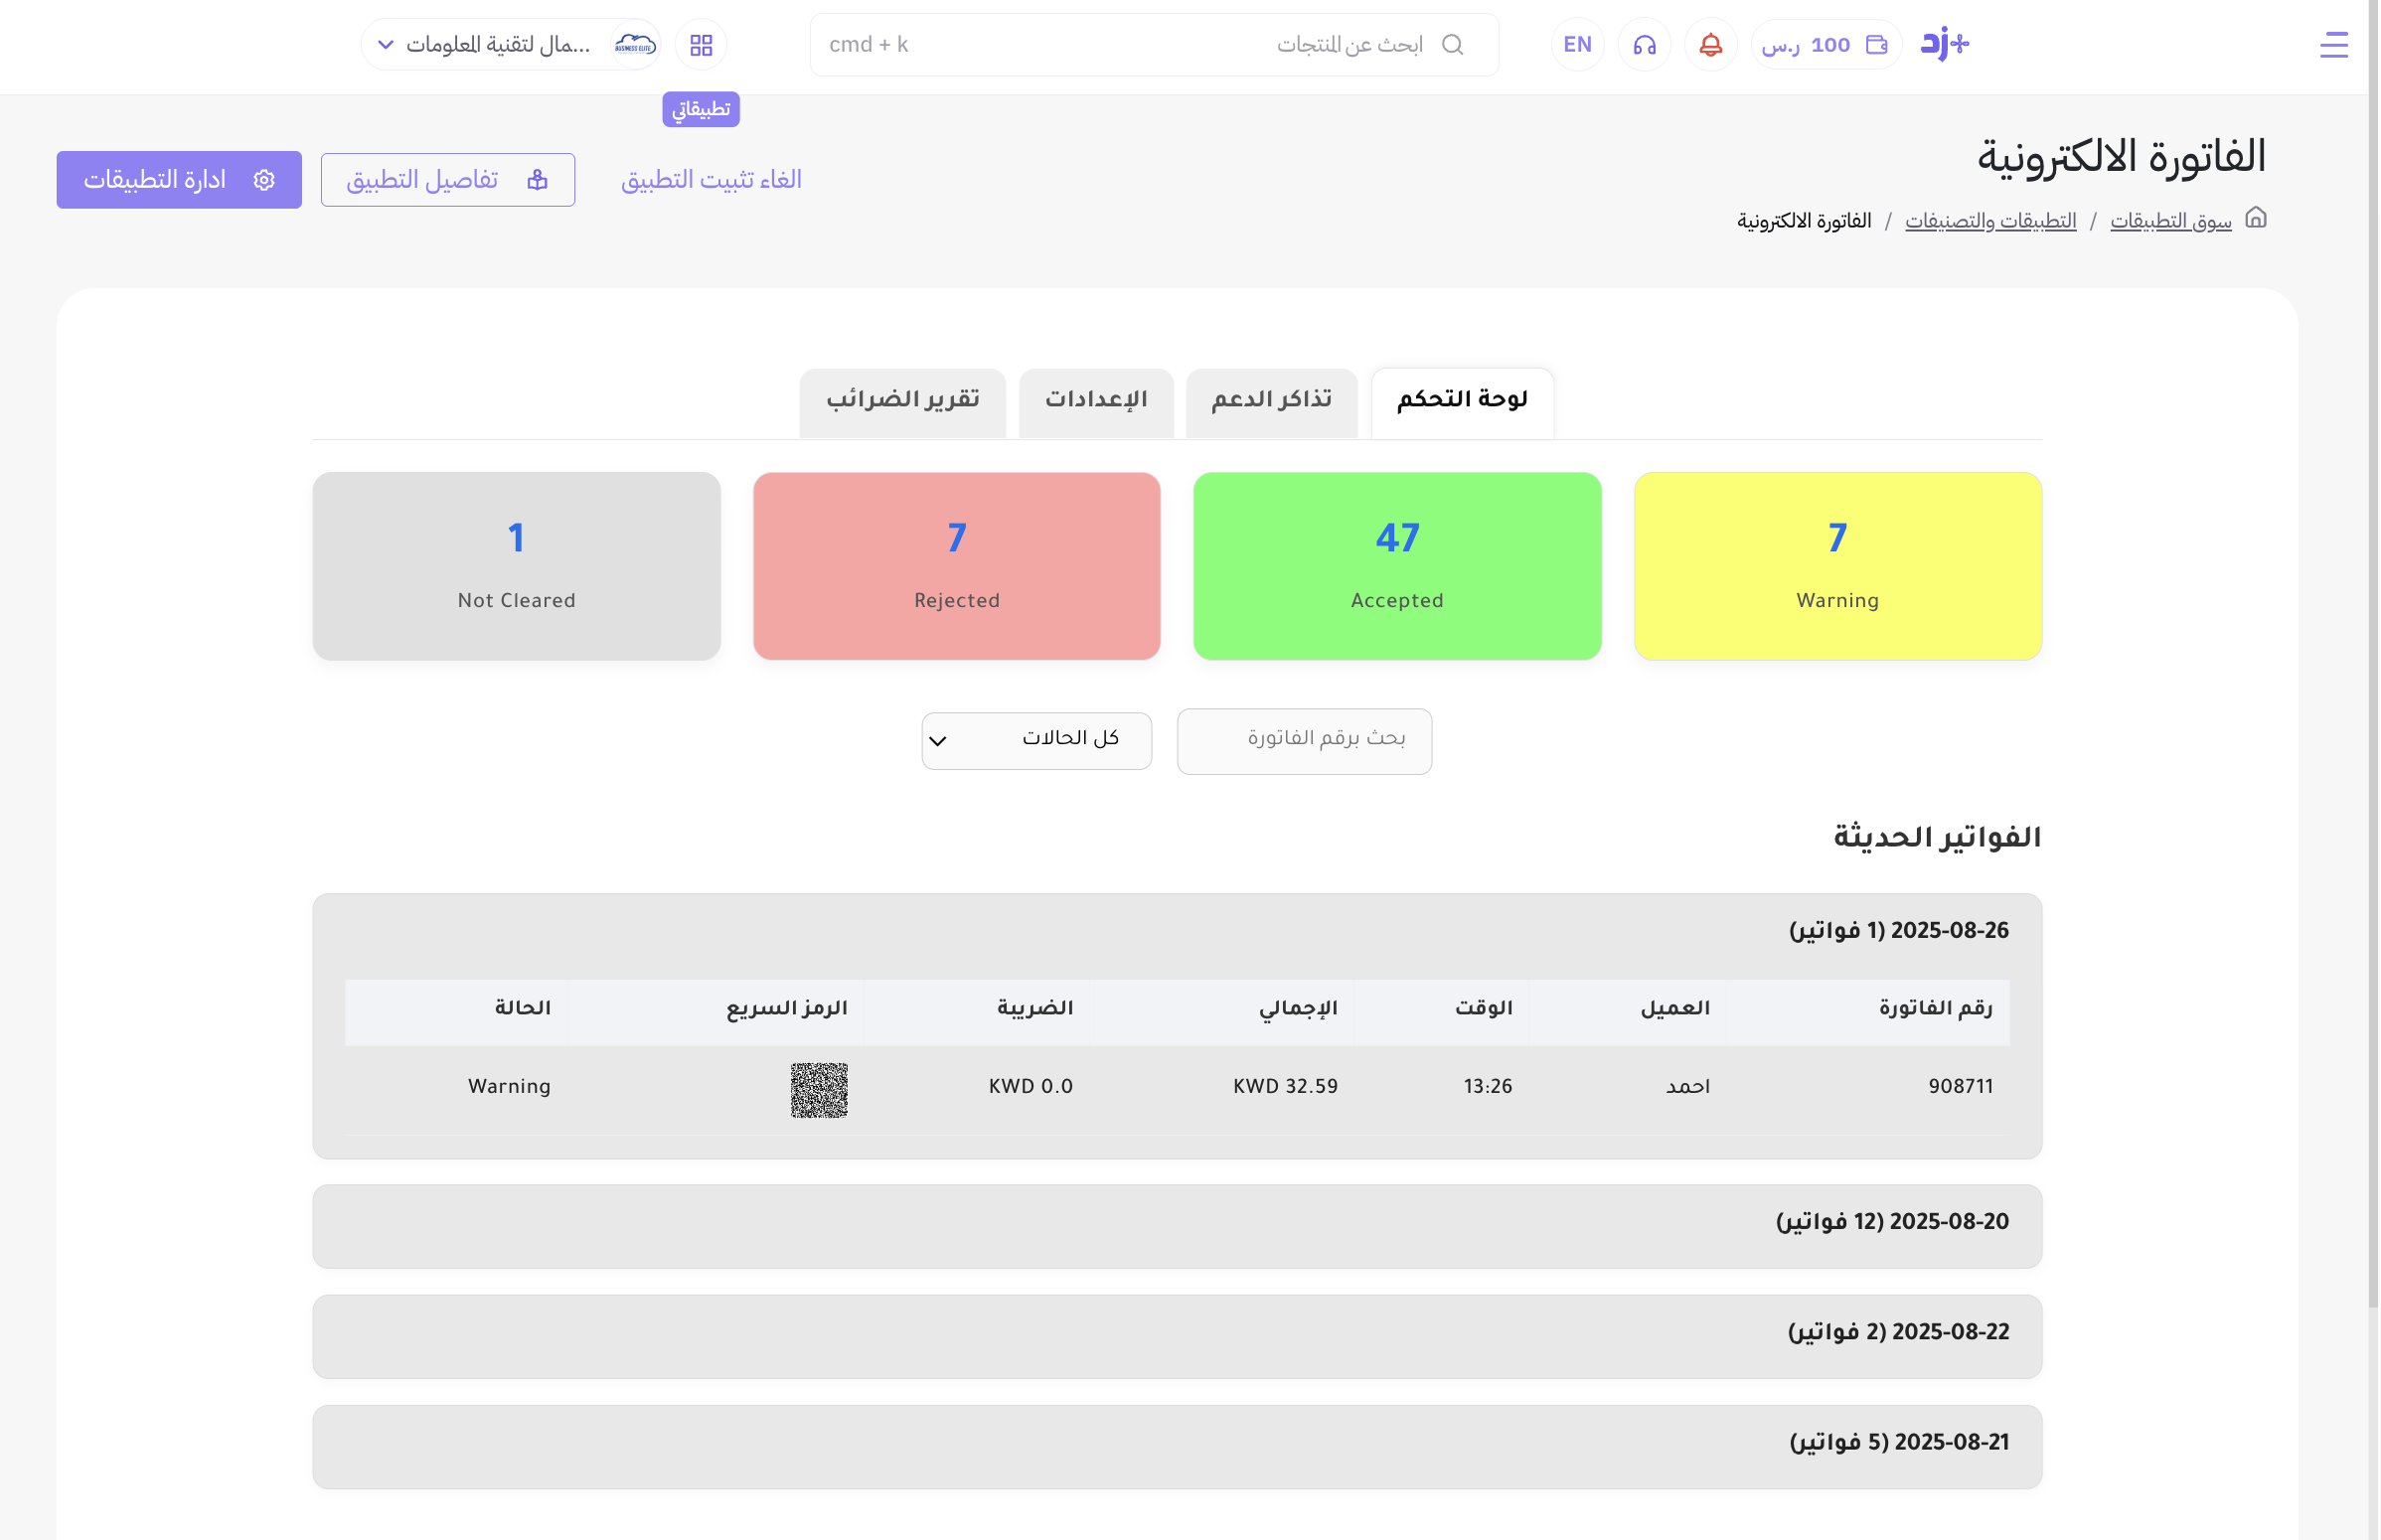Image resolution: width=2381 pixels, height=1540 pixels.
Task: Click the invoice number search field
Action: tap(1304, 740)
